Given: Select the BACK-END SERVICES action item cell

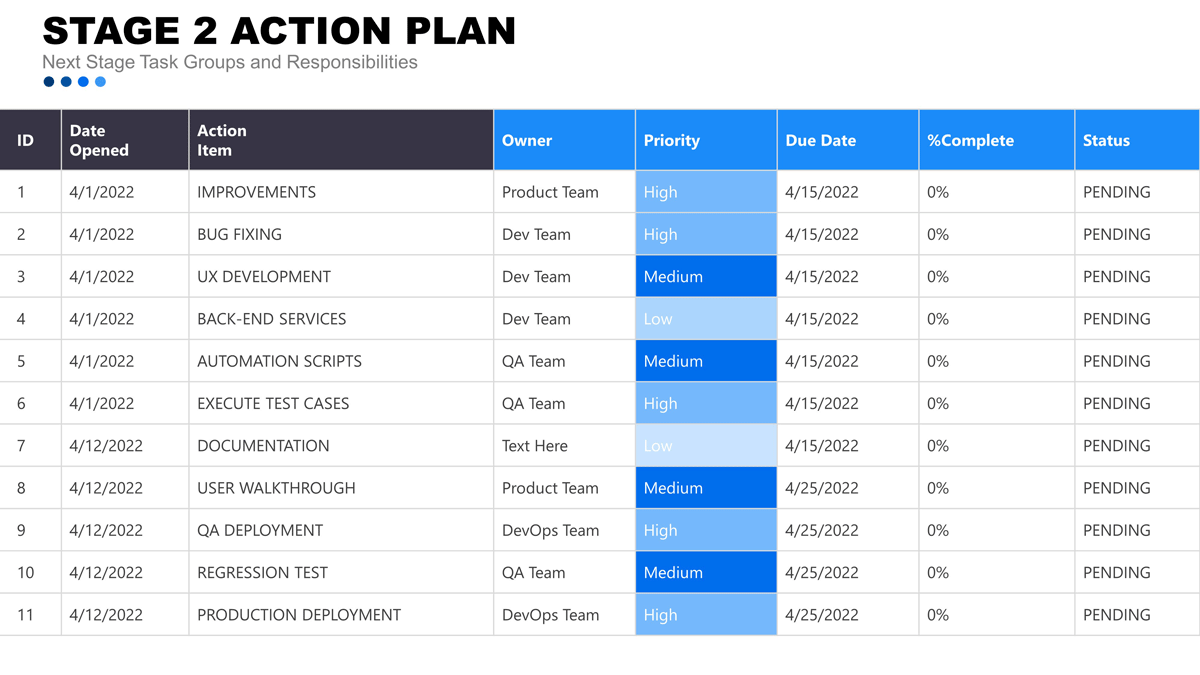Looking at the screenshot, I should coord(341,319).
